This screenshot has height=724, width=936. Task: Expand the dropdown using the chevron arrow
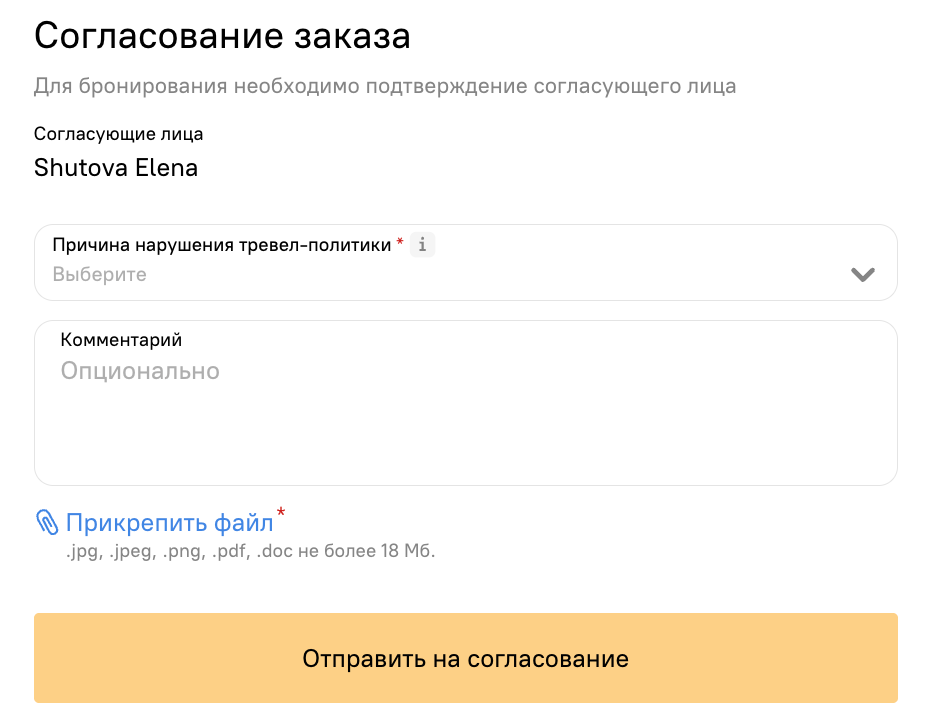(x=863, y=275)
